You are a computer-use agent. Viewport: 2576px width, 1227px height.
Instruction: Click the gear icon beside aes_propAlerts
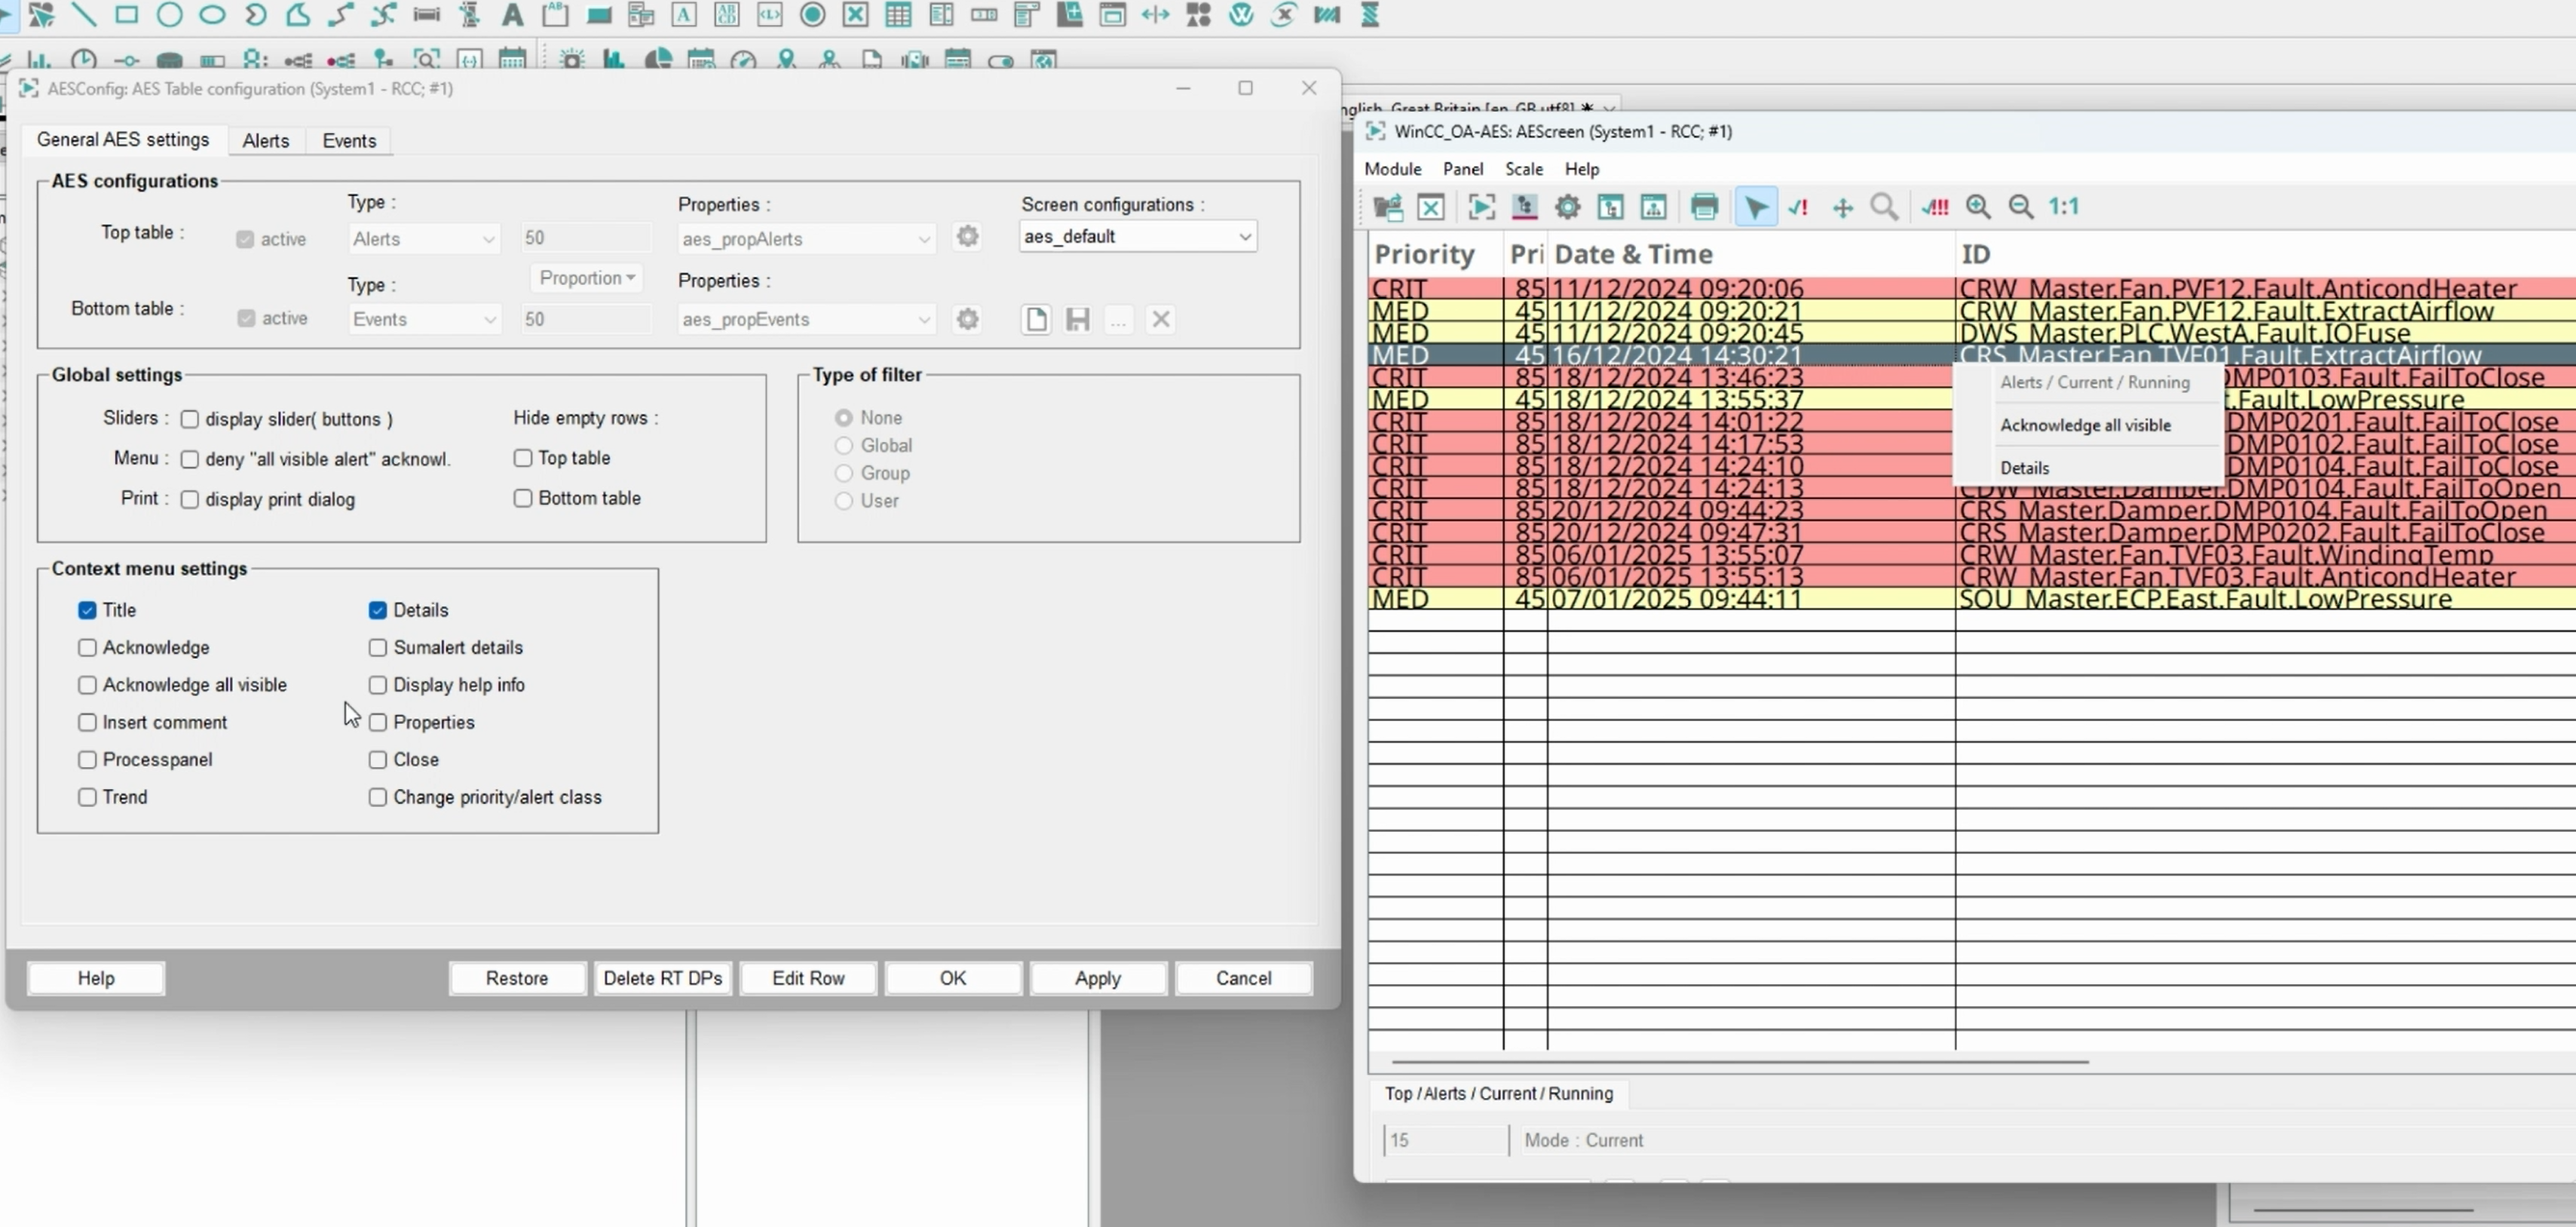pos(967,237)
